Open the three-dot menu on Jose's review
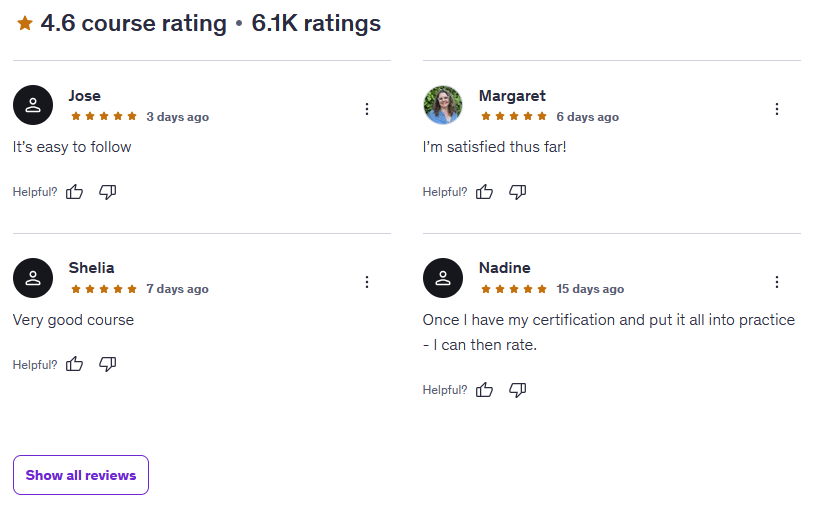 click(367, 109)
